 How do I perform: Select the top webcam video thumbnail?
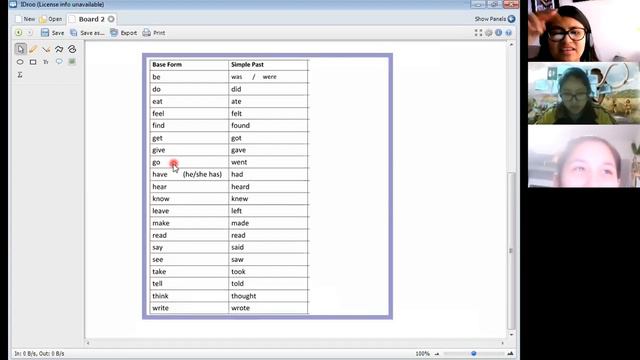[x=584, y=31]
